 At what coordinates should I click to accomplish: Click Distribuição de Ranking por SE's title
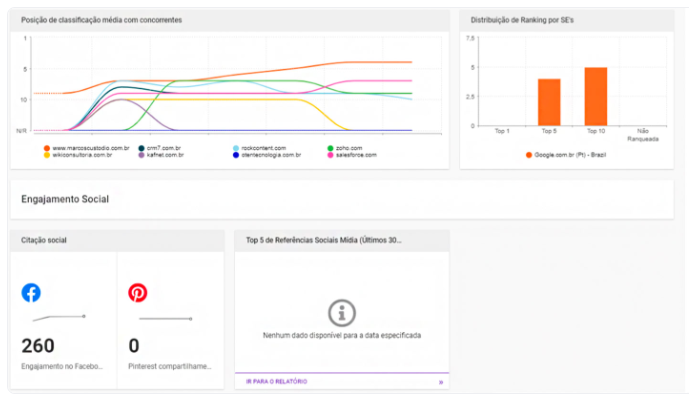coord(522,20)
